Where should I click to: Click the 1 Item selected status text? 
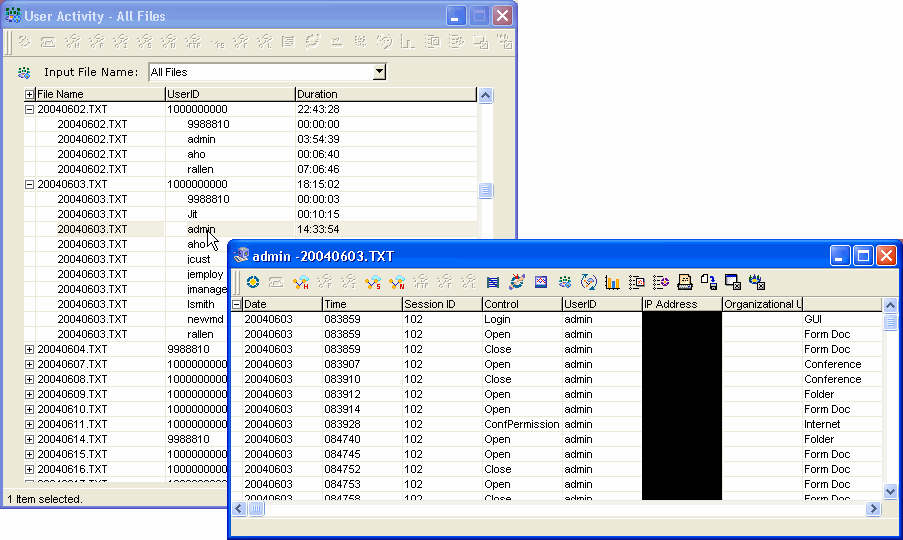point(45,499)
